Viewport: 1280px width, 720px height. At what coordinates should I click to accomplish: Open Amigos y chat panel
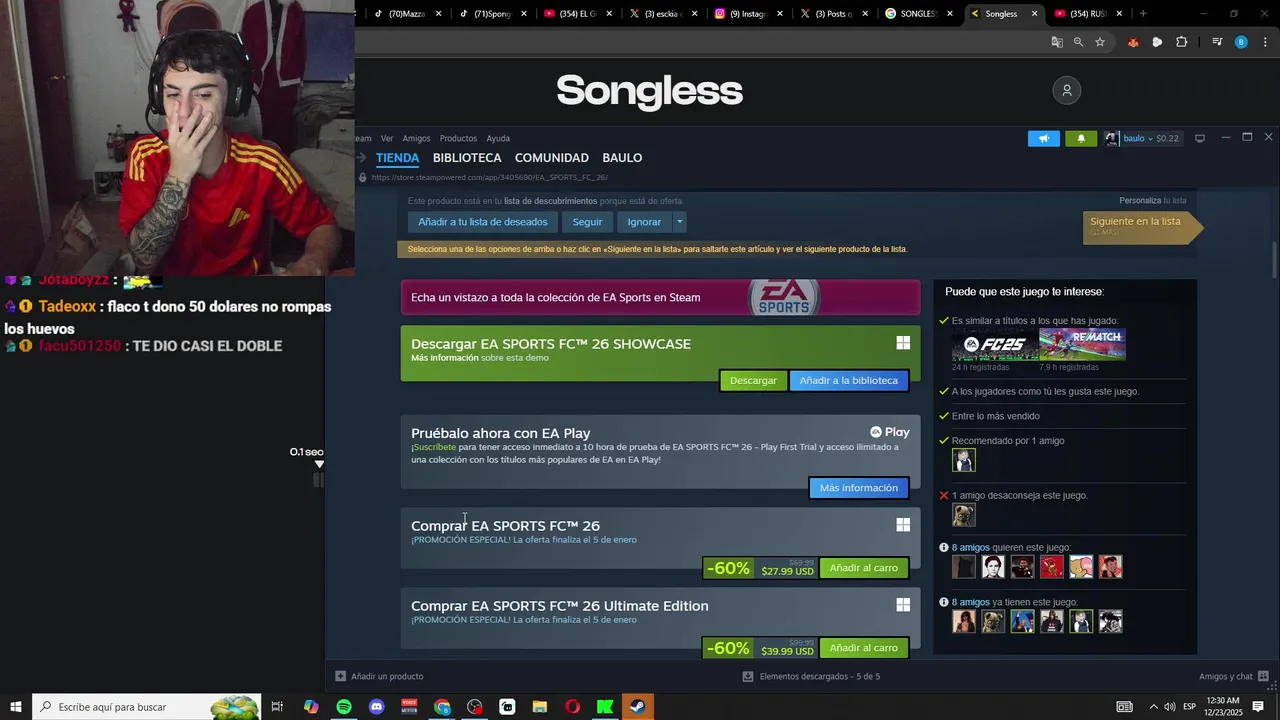click(x=1234, y=676)
